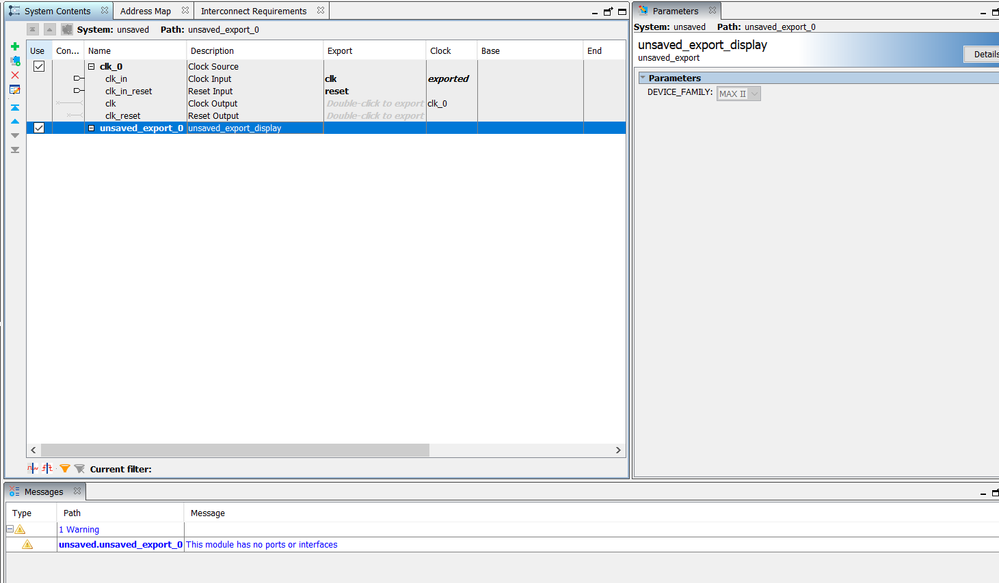This screenshot has width=999, height=583.
Task: Click 'This module has no ports or interfaces'
Action: pyautogui.click(x=261, y=544)
